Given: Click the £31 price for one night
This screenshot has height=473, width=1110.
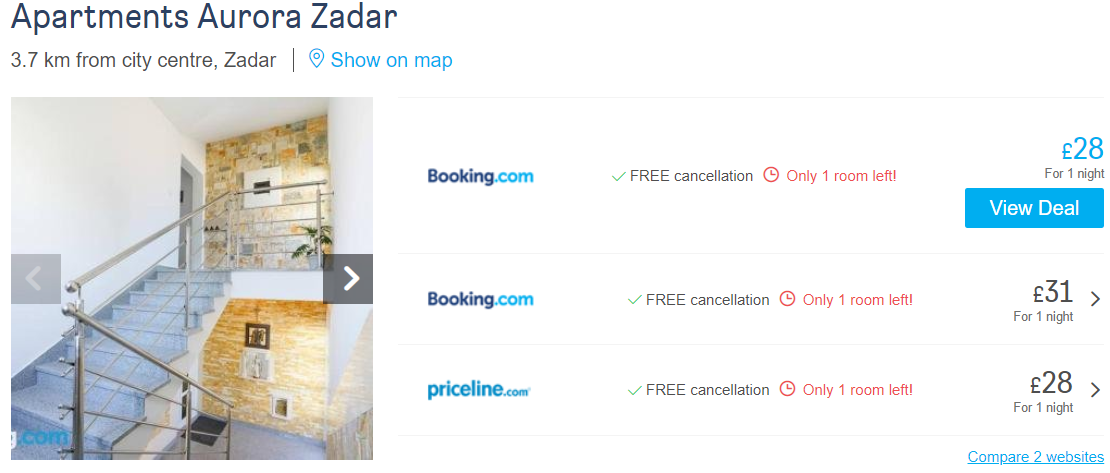Looking at the screenshot, I should click(x=1052, y=292).
